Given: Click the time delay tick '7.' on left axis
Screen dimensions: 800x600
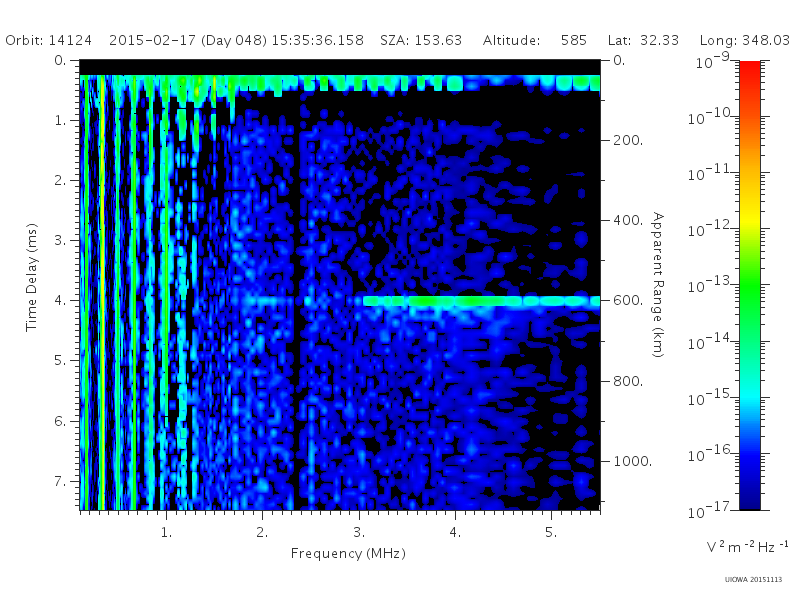Looking at the screenshot, I should click(60, 481).
